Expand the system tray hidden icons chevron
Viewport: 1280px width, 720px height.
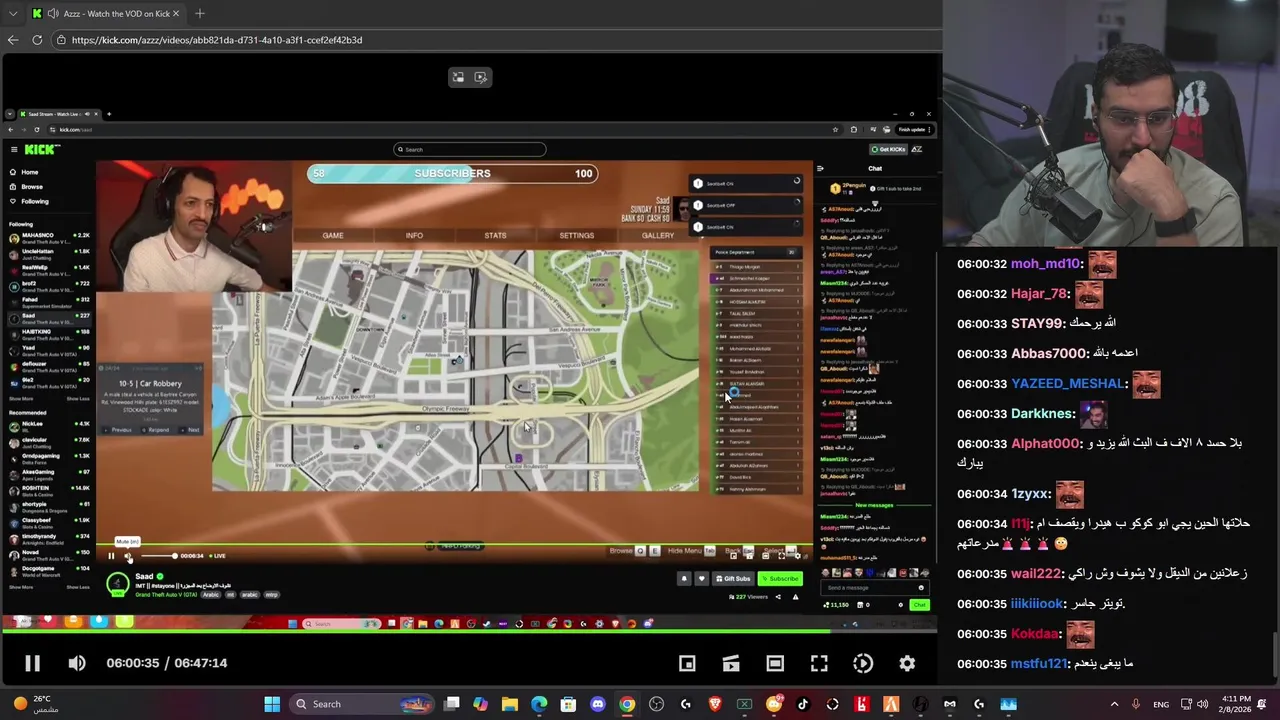pyautogui.click(x=1115, y=704)
